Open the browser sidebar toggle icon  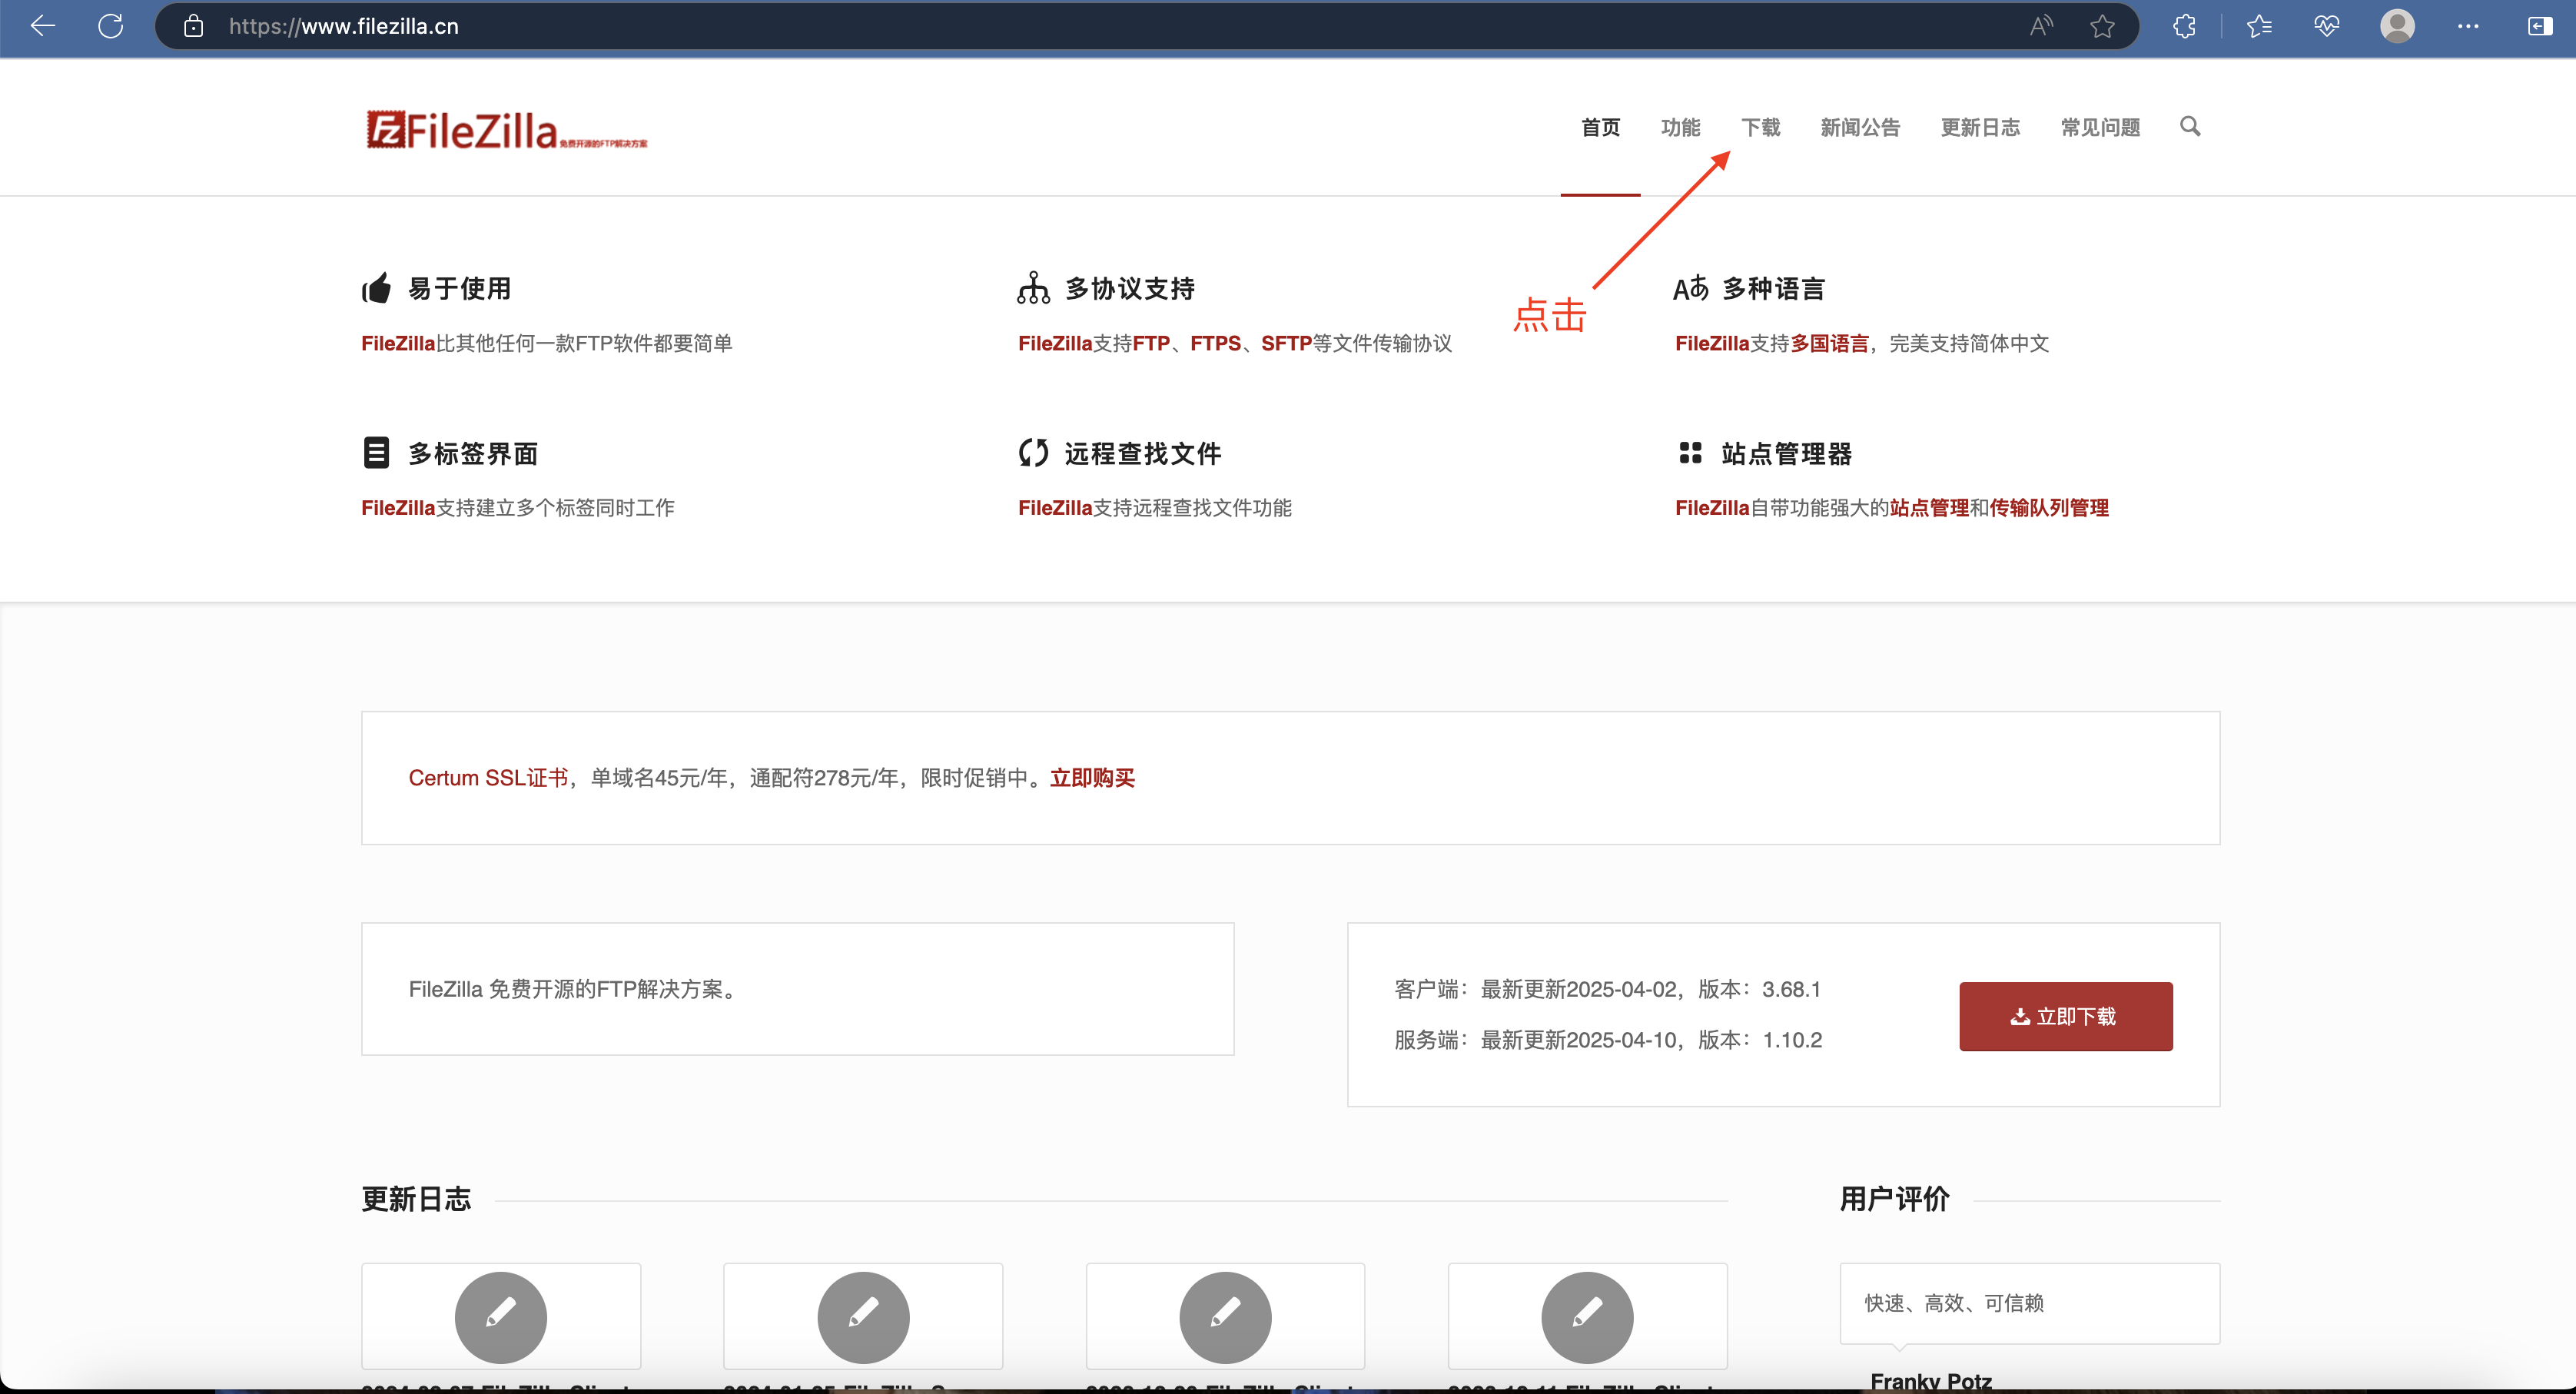(2540, 26)
